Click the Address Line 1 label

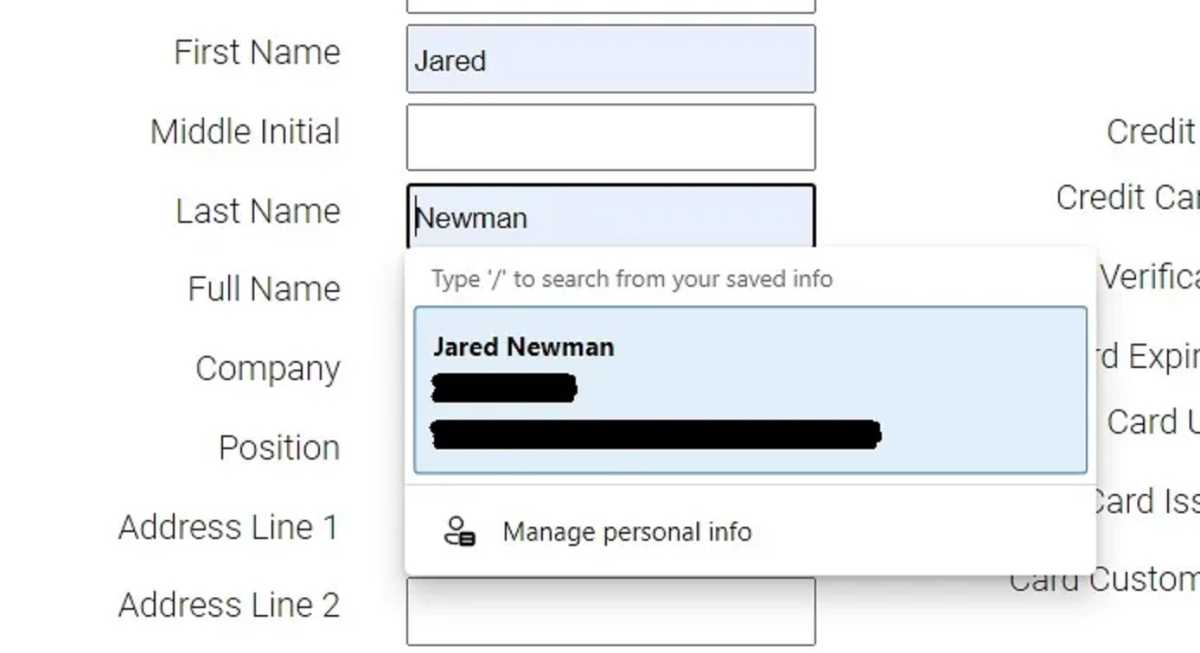point(229,527)
